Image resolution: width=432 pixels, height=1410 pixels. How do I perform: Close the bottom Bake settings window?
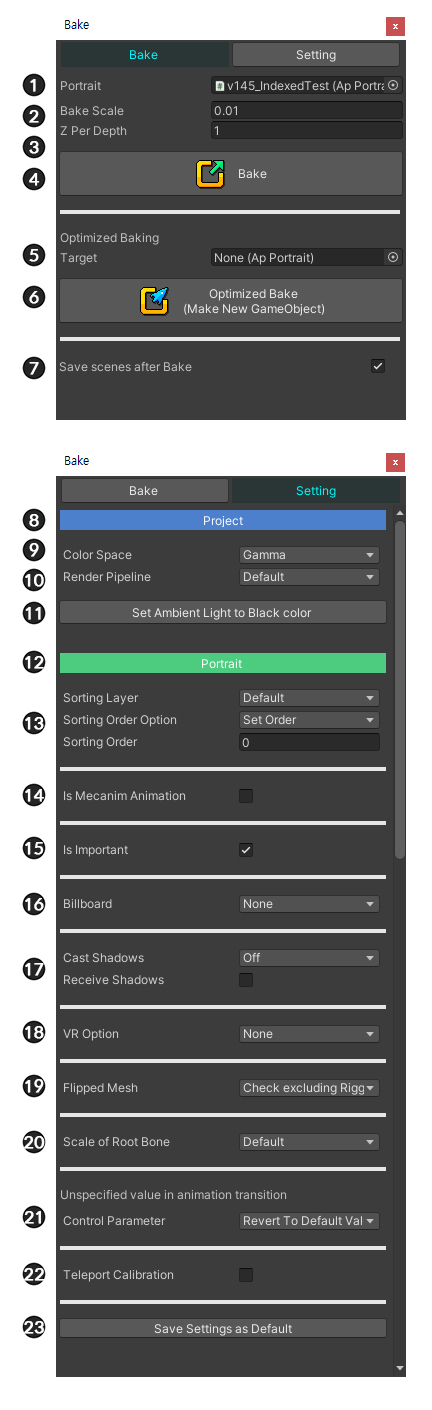point(396,462)
